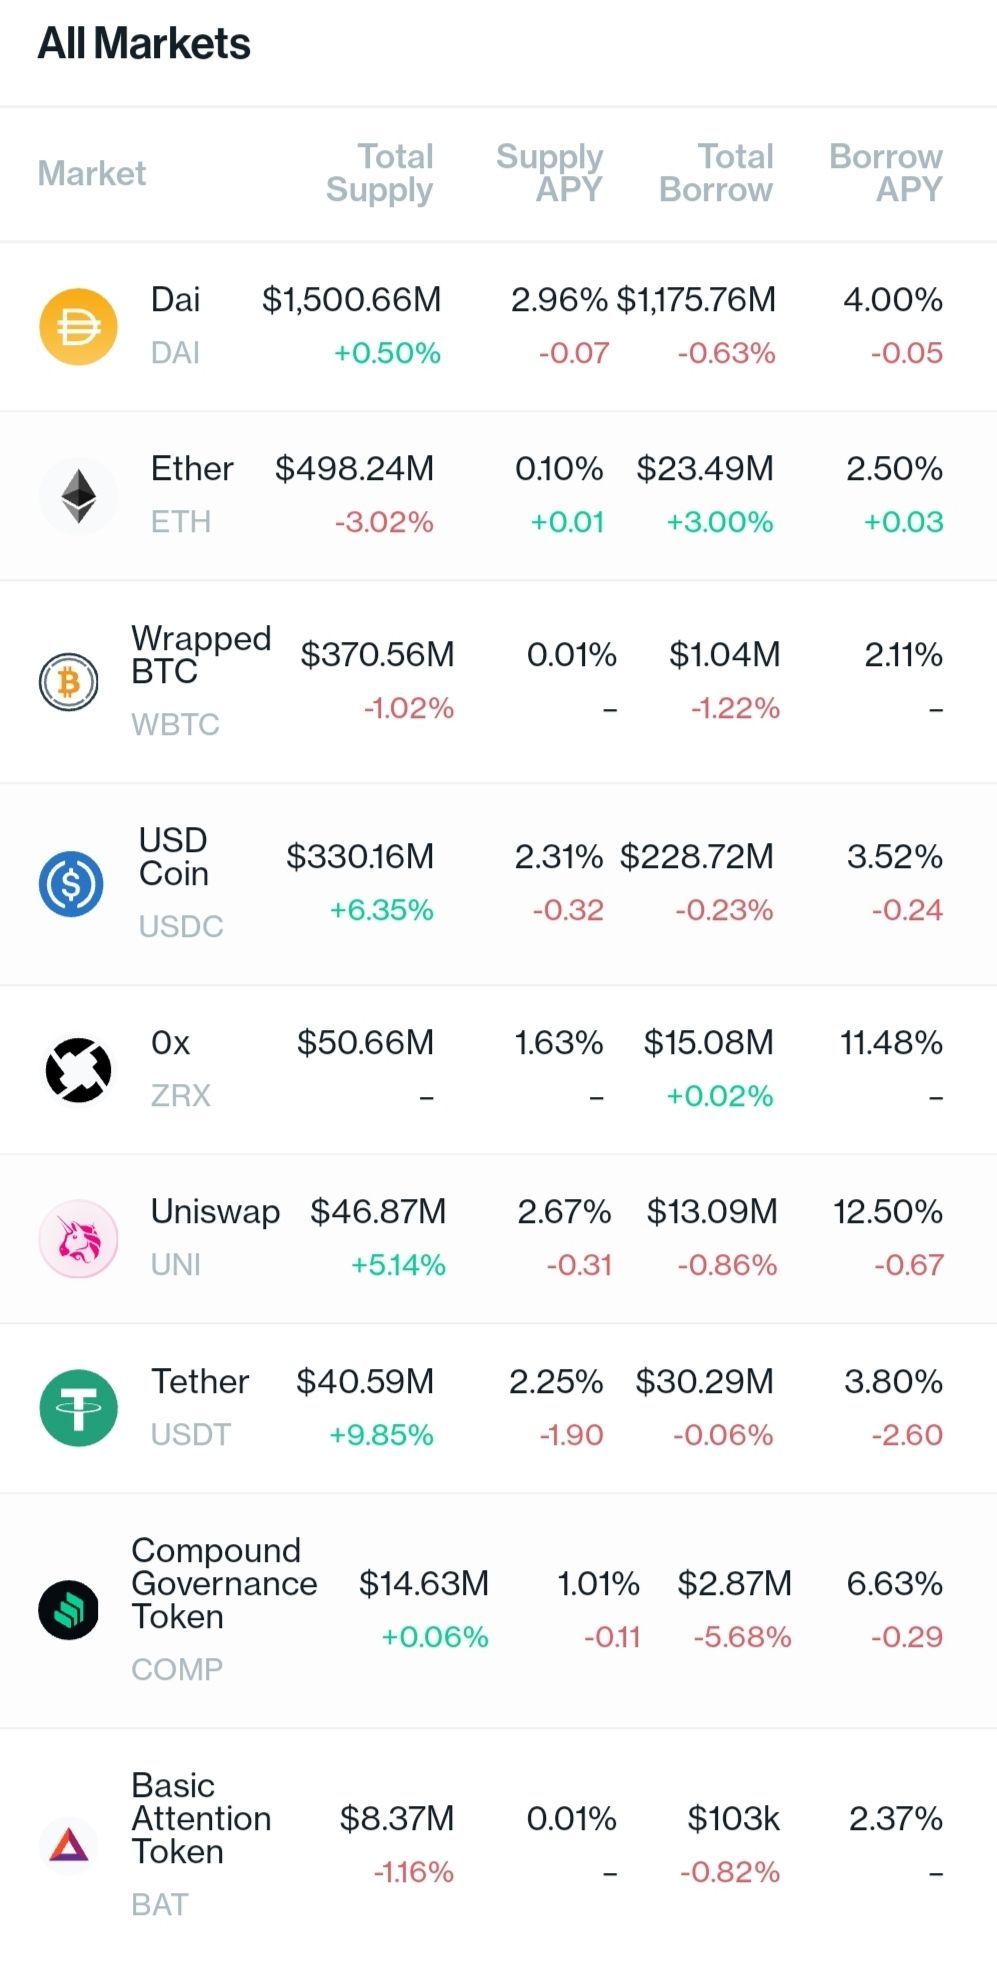This screenshot has width=997, height=1962.
Task: Click Ether total supply $498.24M value
Action: click(x=354, y=468)
